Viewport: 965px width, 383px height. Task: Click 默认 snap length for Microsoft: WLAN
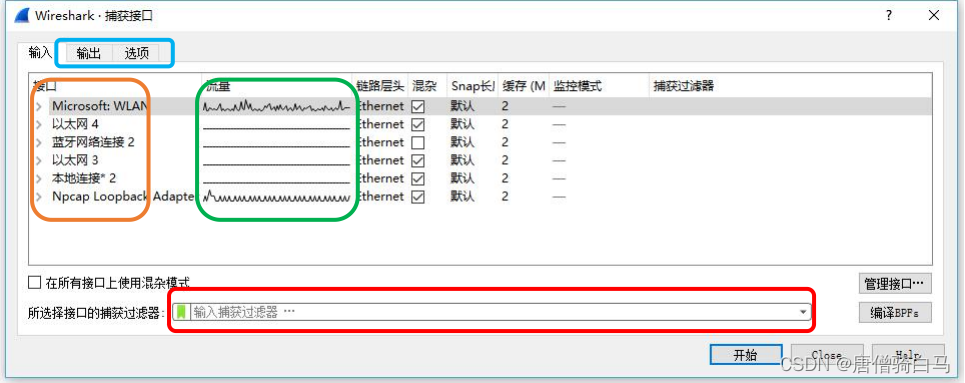click(462, 107)
